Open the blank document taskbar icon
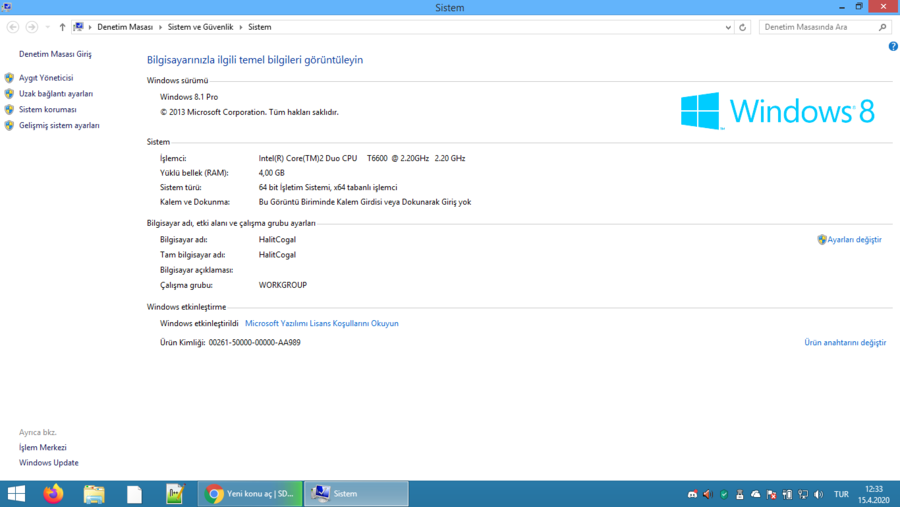This screenshot has width=900, height=507. (134, 494)
